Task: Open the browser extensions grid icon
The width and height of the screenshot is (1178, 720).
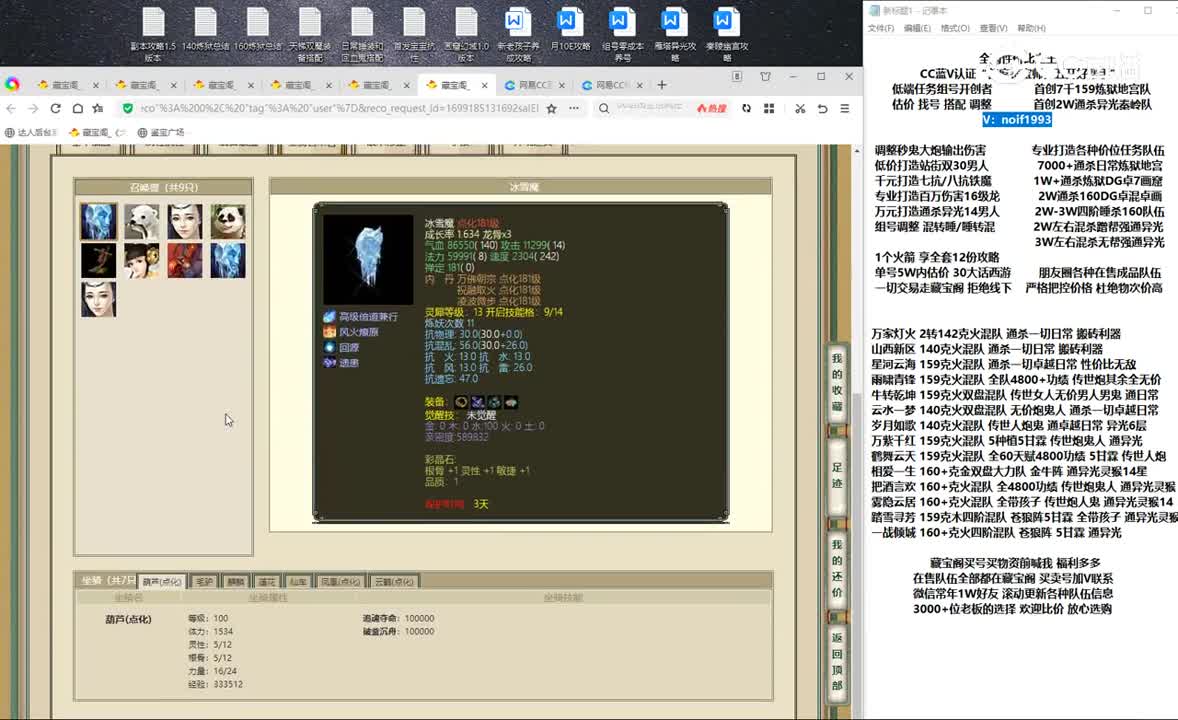Action: tap(769, 108)
